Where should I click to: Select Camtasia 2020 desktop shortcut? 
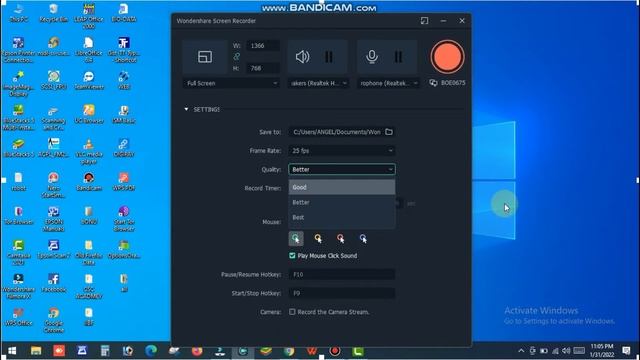[x=18, y=253]
